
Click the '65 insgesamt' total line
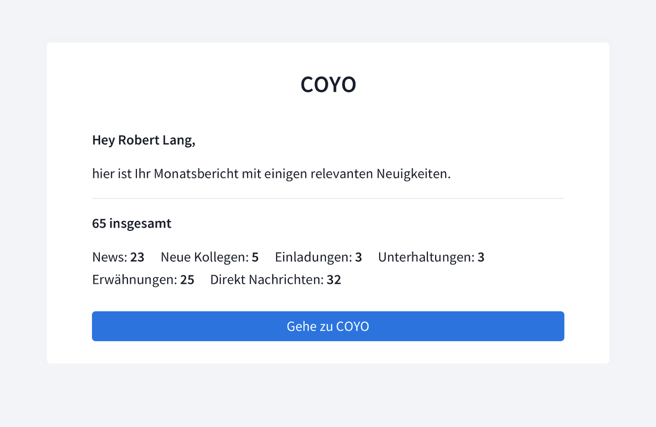pos(131,223)
